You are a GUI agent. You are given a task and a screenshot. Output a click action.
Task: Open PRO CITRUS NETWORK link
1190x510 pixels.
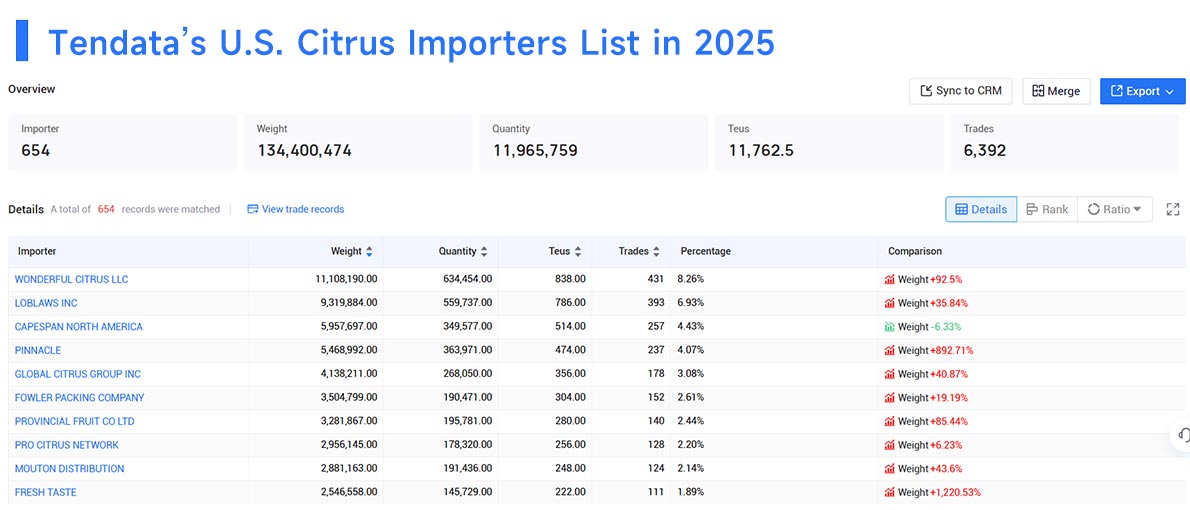pyautogui.click(x=67, y=445)
